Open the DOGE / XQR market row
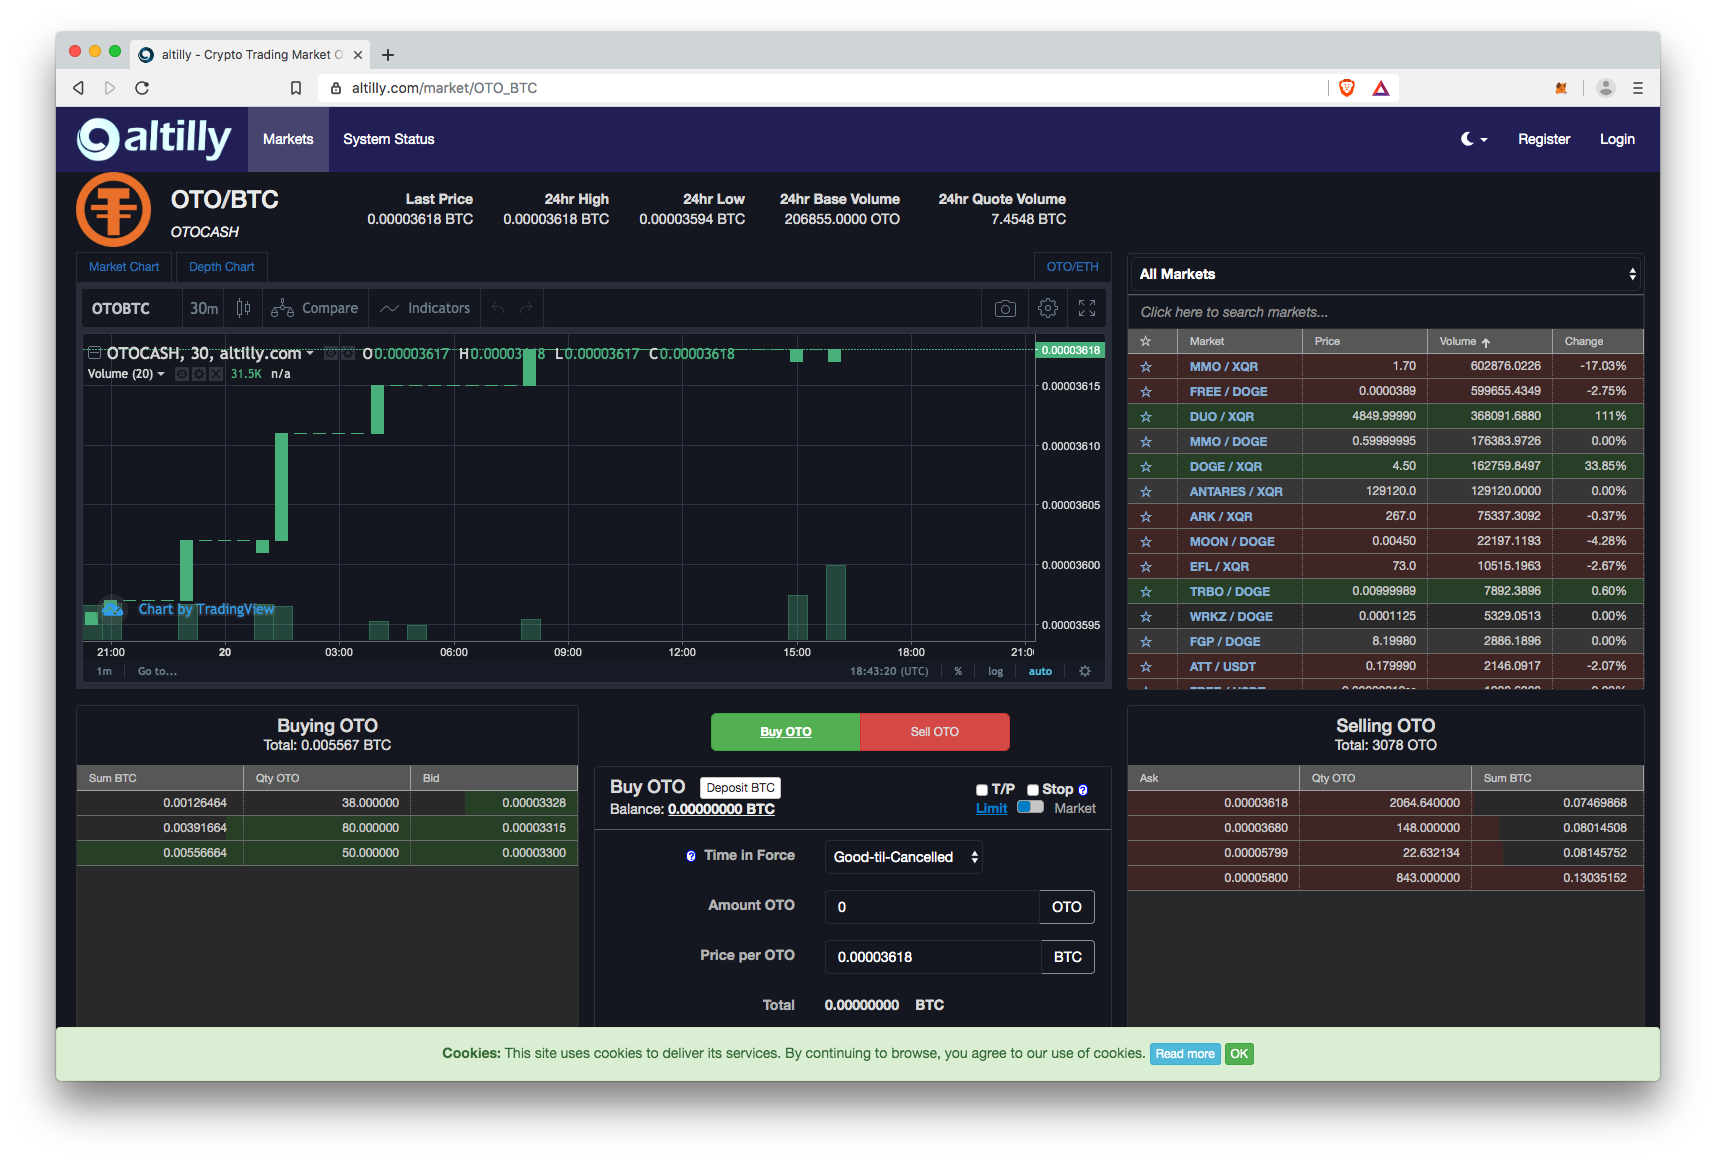The width and height of the screenshot is (1716, 1161). tap(1385, 467)
